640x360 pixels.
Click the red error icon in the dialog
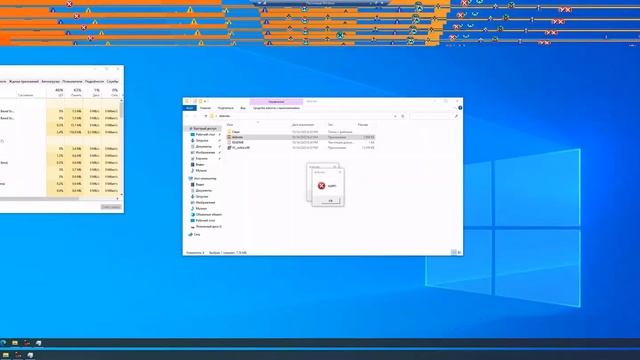(x=321, y=186)
